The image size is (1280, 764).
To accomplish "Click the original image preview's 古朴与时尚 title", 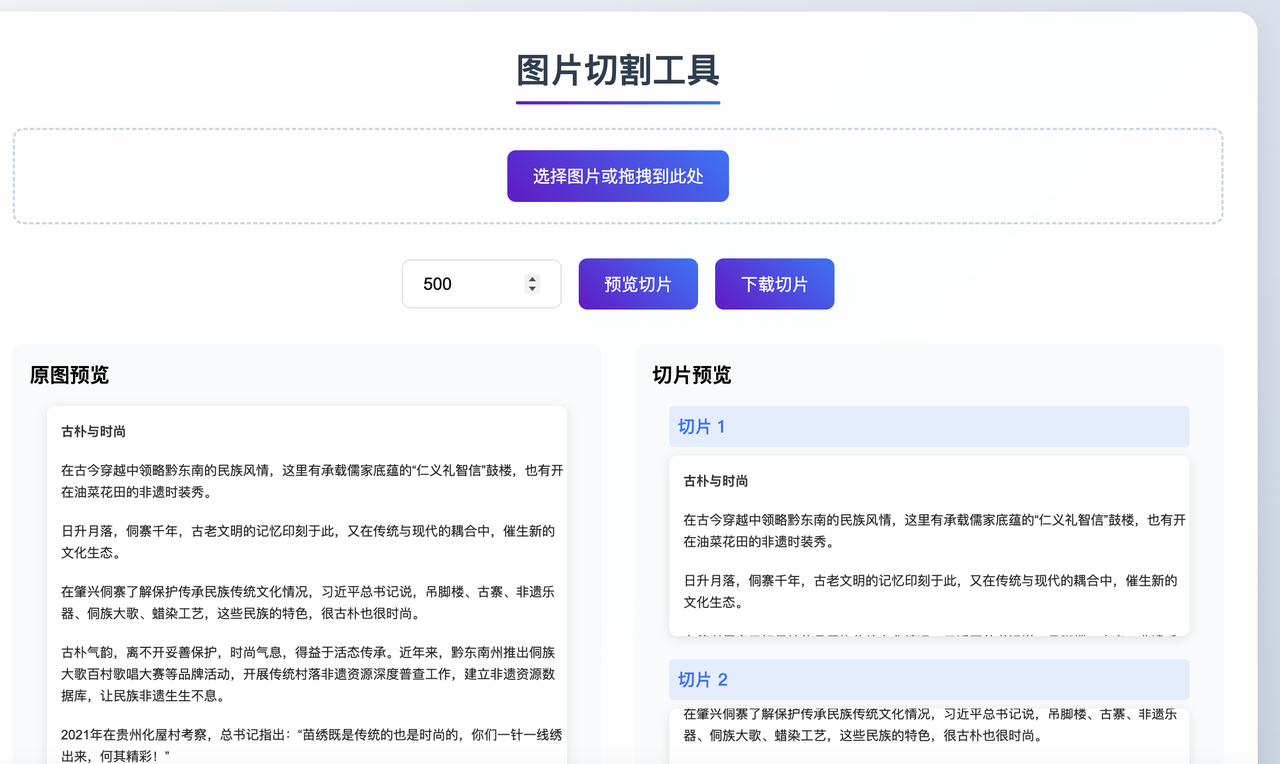I will (93, 432).
